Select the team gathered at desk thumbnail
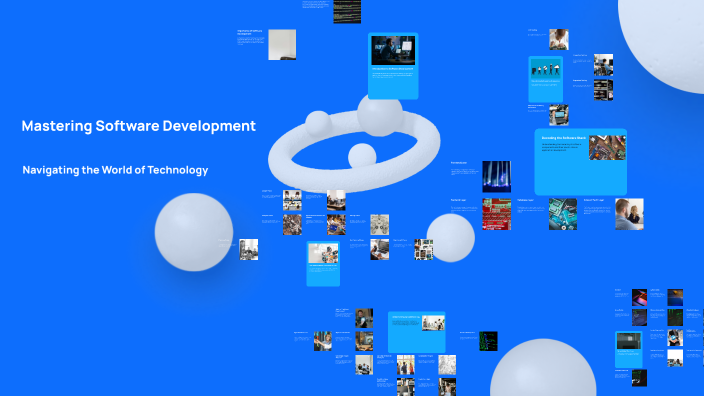This screenshot has height=396, width=704. click(364, 365)
